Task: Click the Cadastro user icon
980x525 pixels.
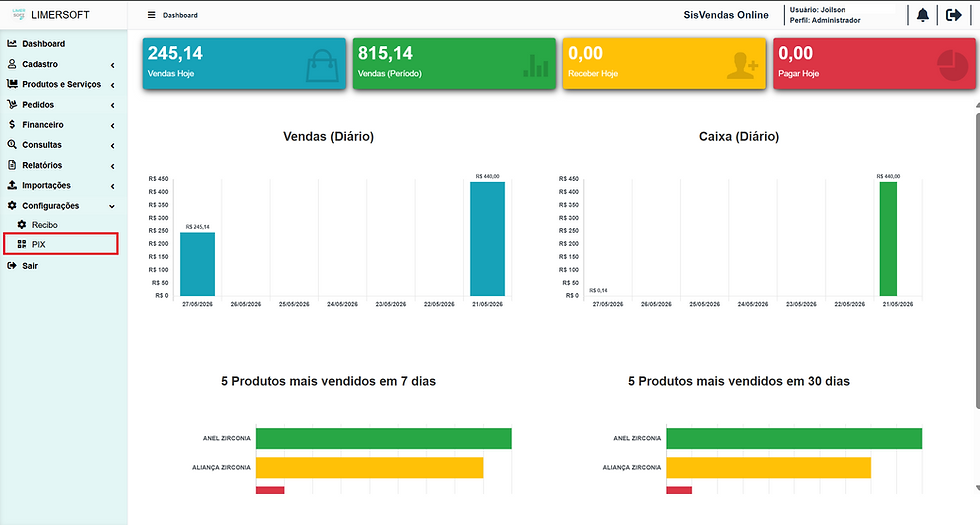Action: tap(12, 64)
